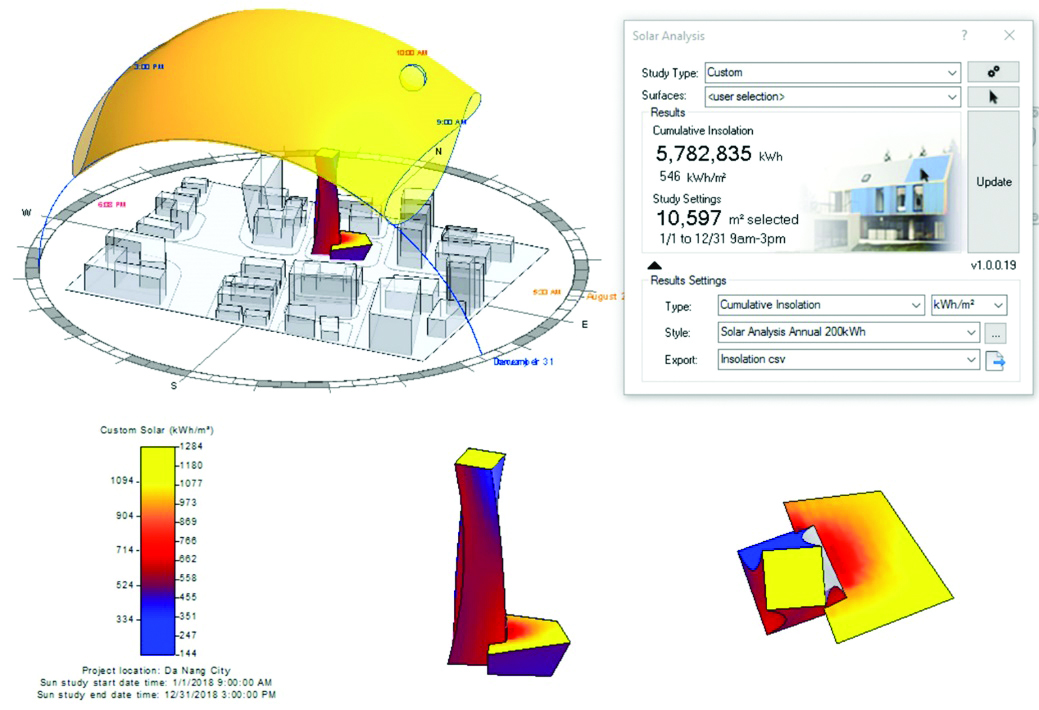Image resolution: width=1039 pixels, height=710 pixels.
Task: Expand the Surfaces user selection dropdown
Action: 832,97
